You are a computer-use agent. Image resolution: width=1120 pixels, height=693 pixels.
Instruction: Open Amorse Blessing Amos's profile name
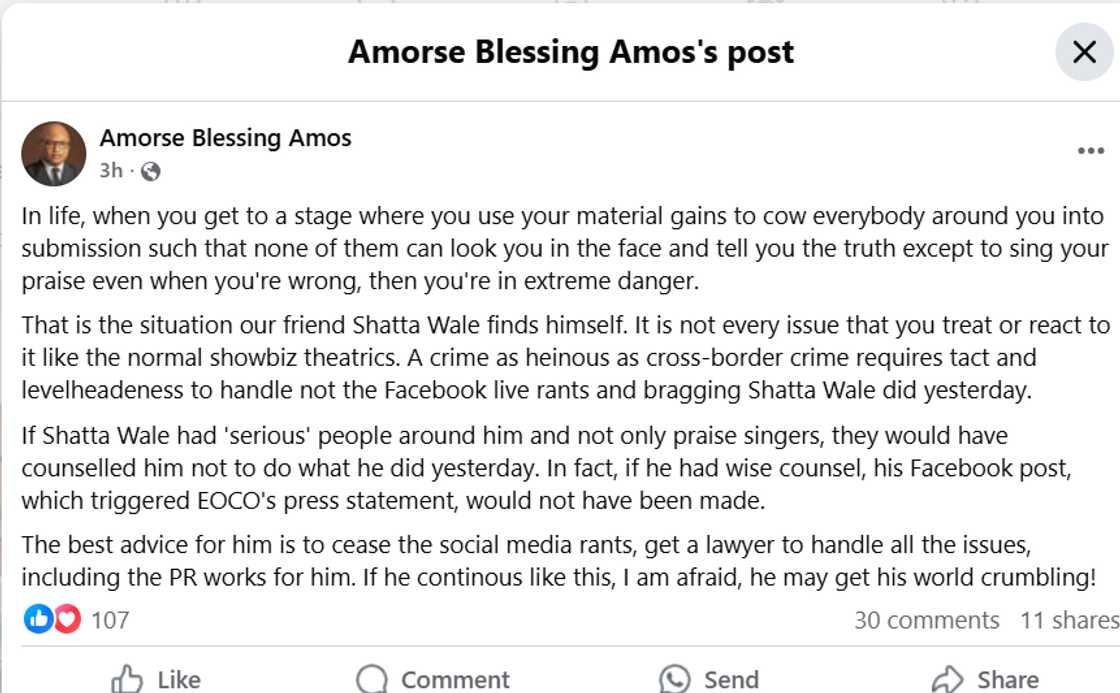point(225,138)
